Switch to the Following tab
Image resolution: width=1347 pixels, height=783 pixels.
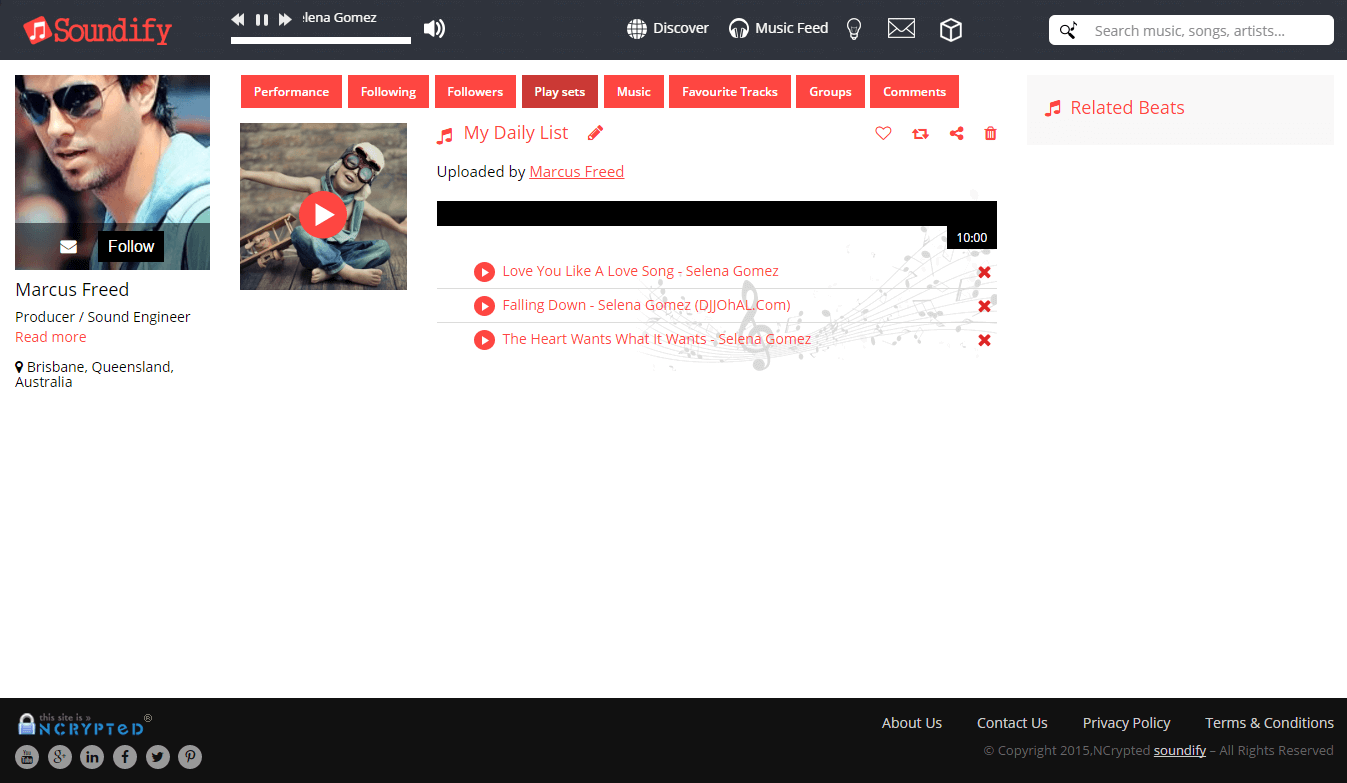tap(388, 91)
